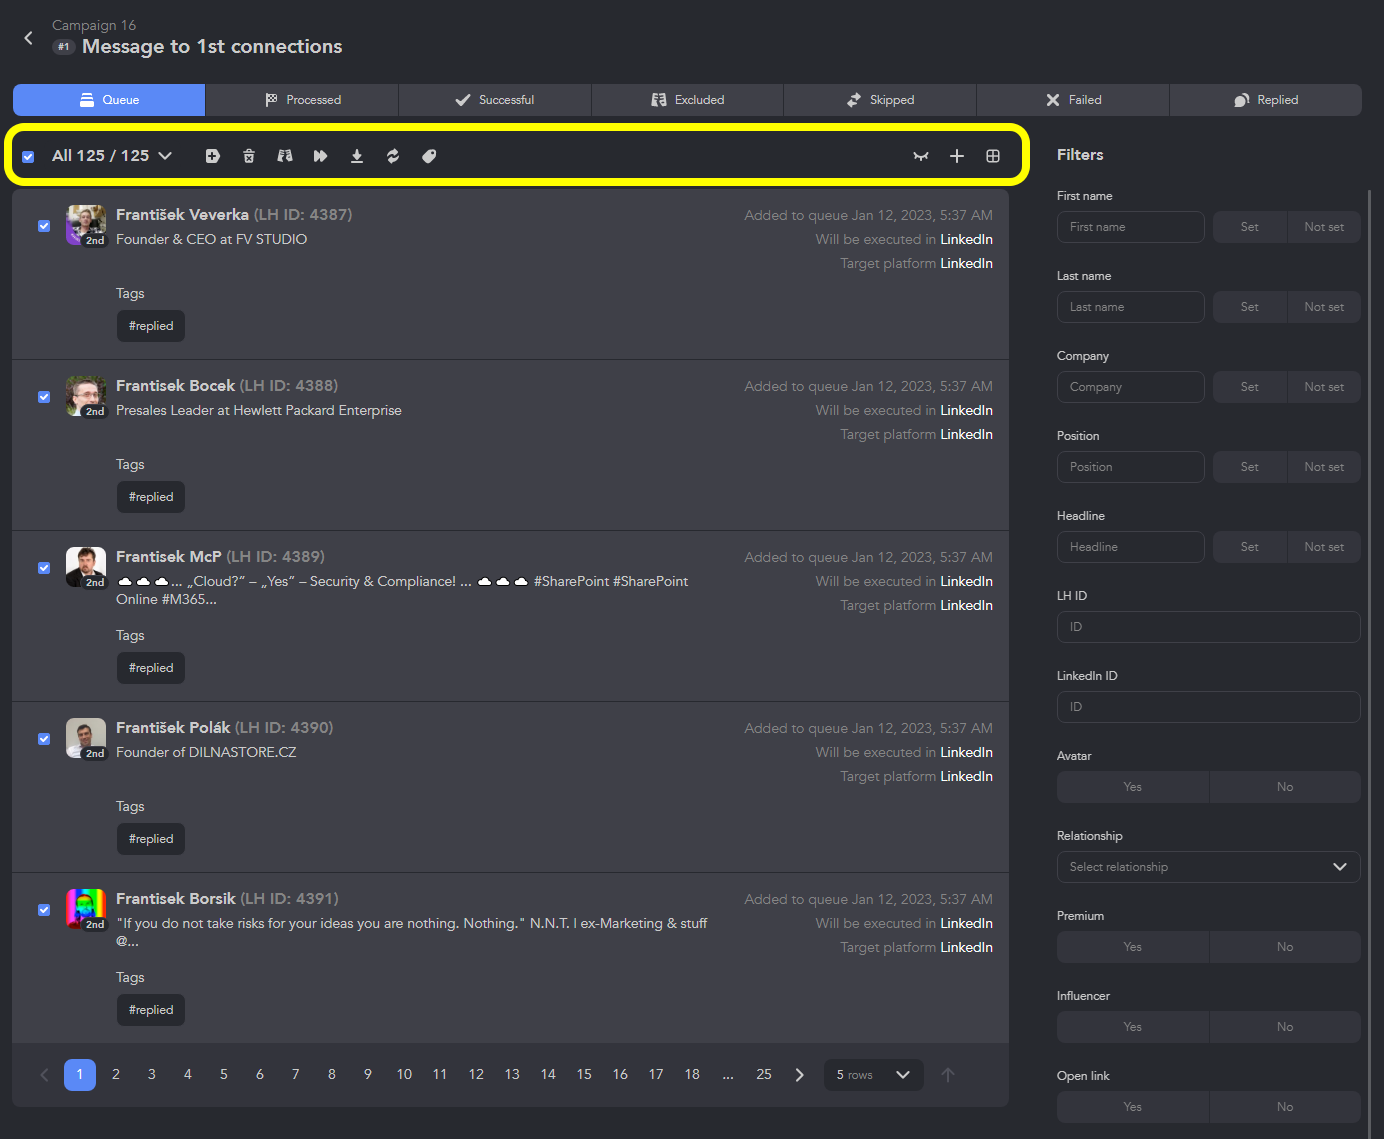This screenshot has height=1139, width=1384.
Task: Click the refresh arrows icon in toolbar
Action: [x=393, y=156]
